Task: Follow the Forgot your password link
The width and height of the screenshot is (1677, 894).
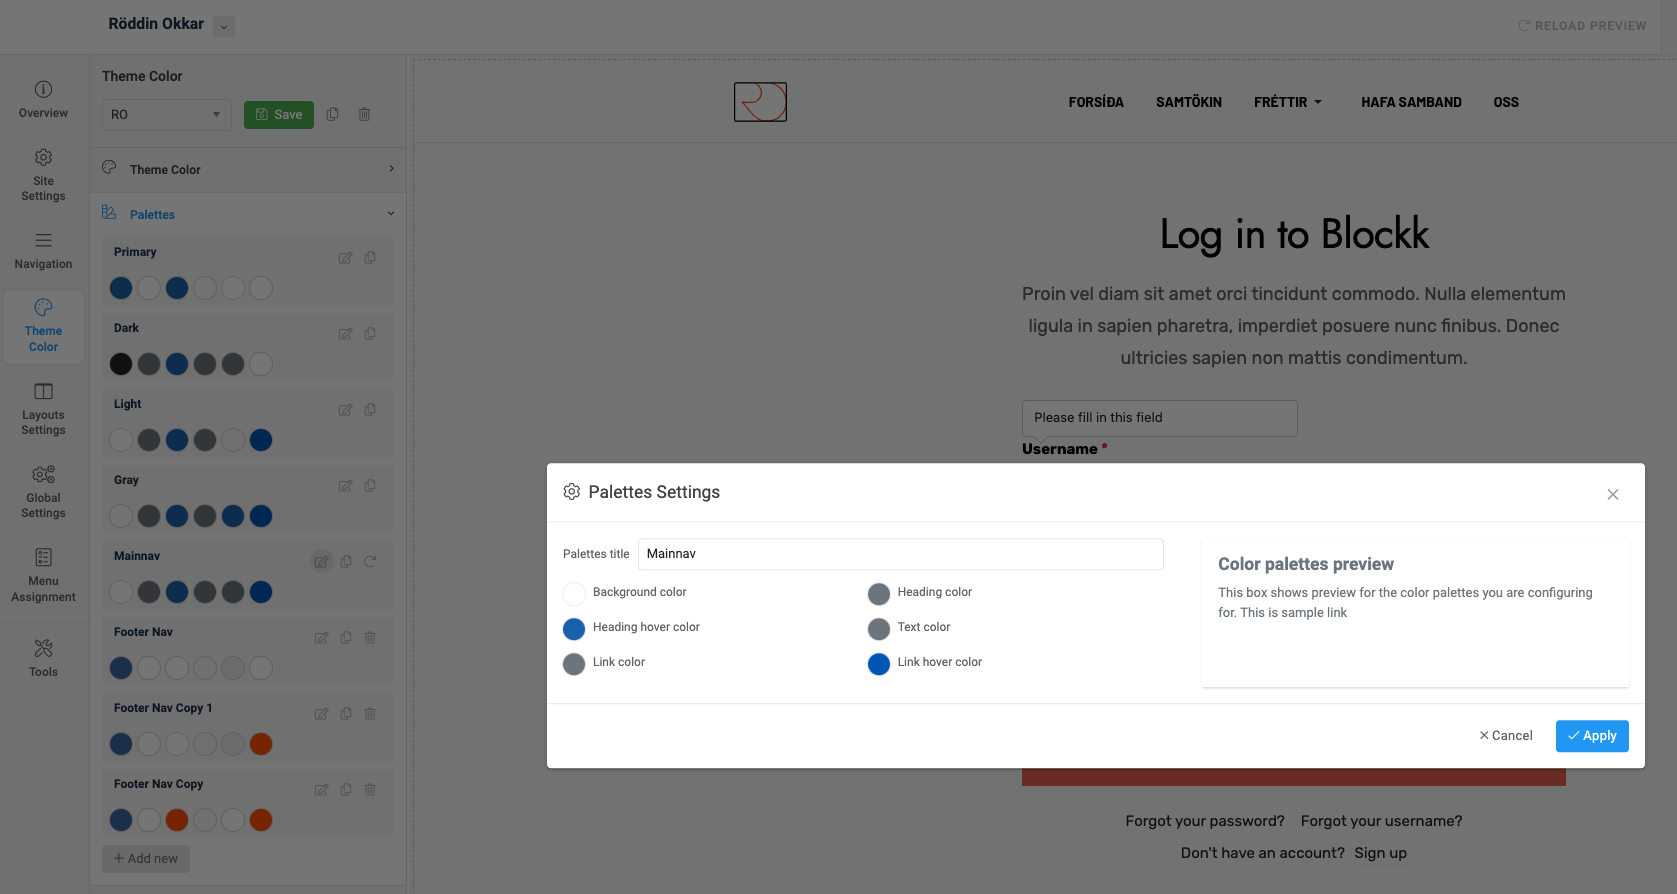Action: [x=1205, y=821]
